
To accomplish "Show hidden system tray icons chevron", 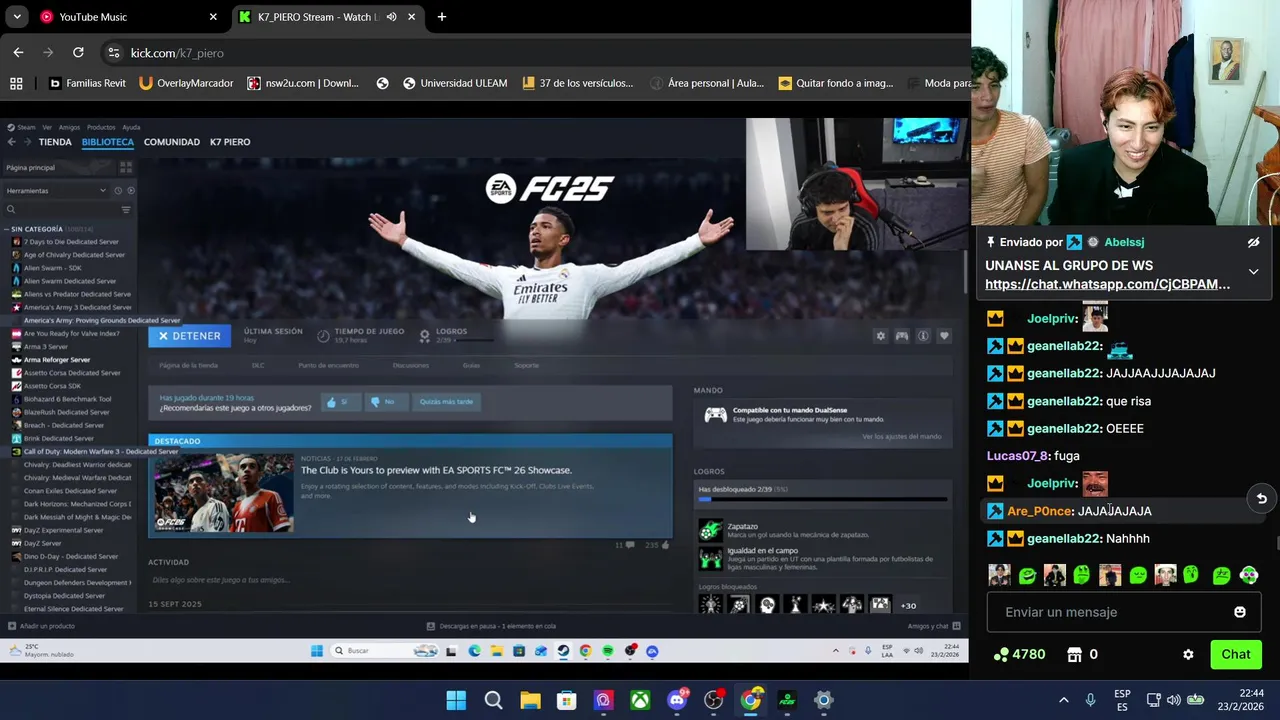I will coord(1064,700).
